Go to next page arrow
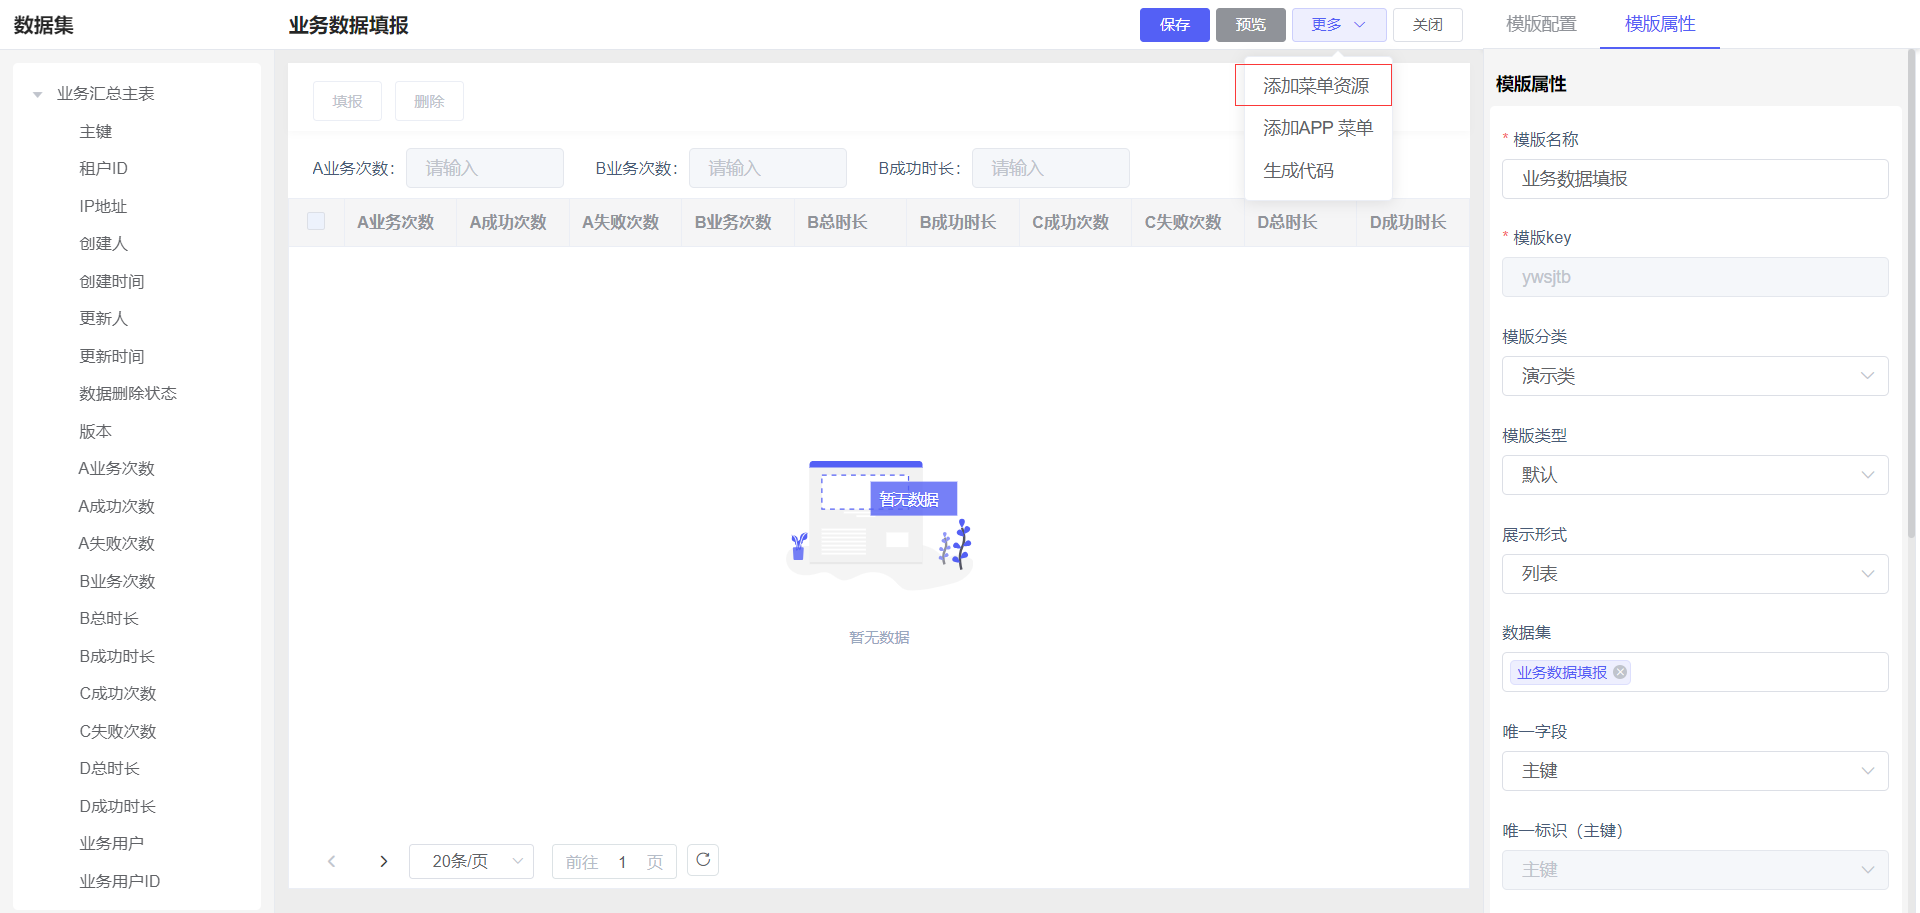Screen dimensions: 1920x913 click(x=383, y=861)
